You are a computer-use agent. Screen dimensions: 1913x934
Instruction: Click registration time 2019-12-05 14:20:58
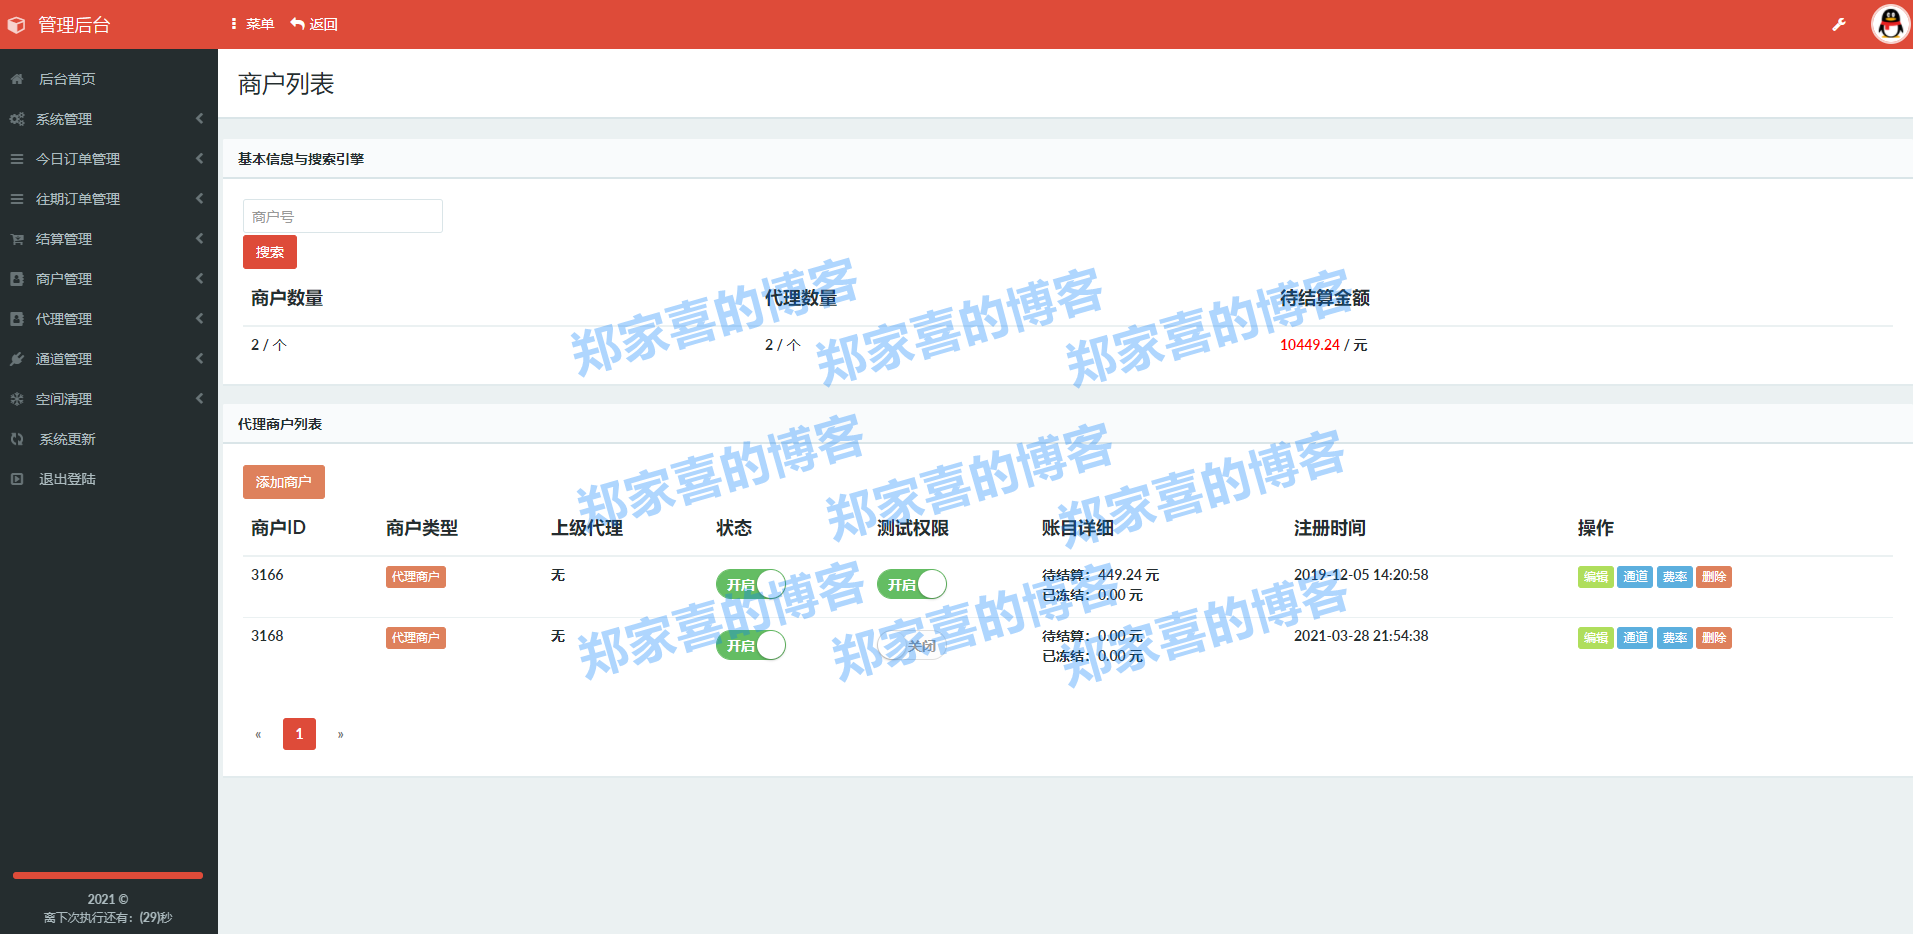(x=1361, y=575)
